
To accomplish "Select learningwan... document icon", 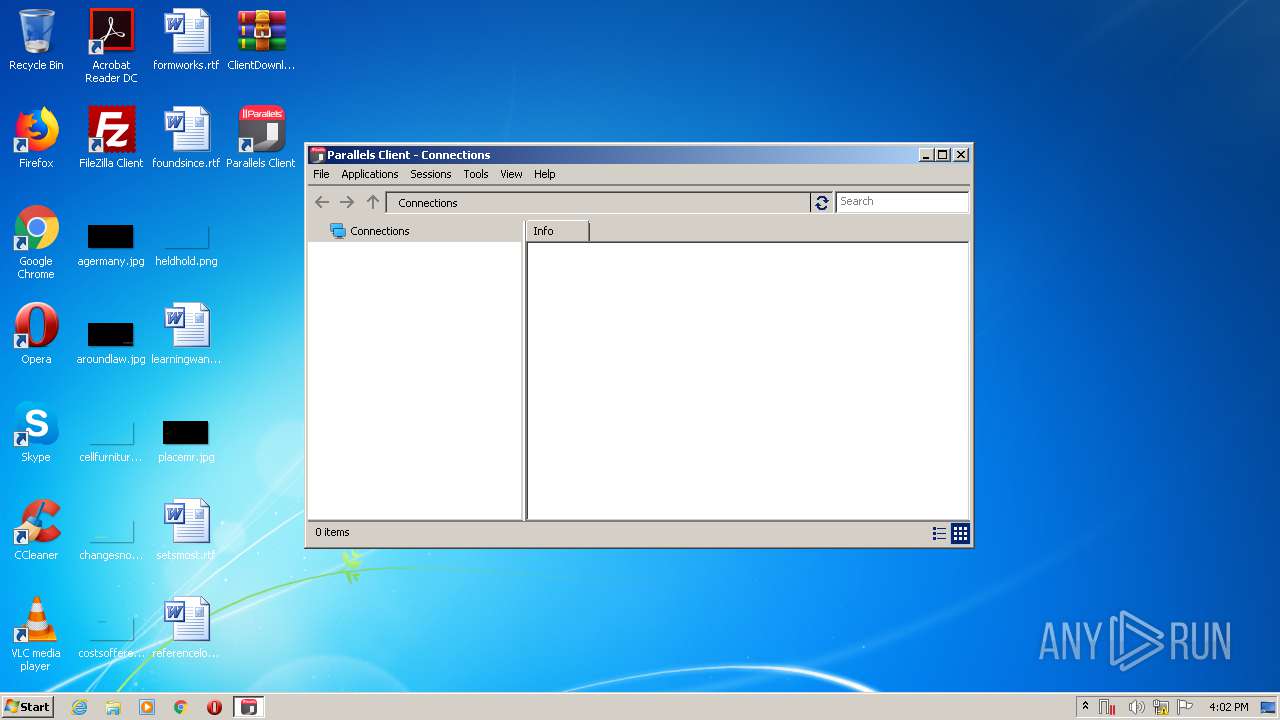I will [x=186, y=334].
